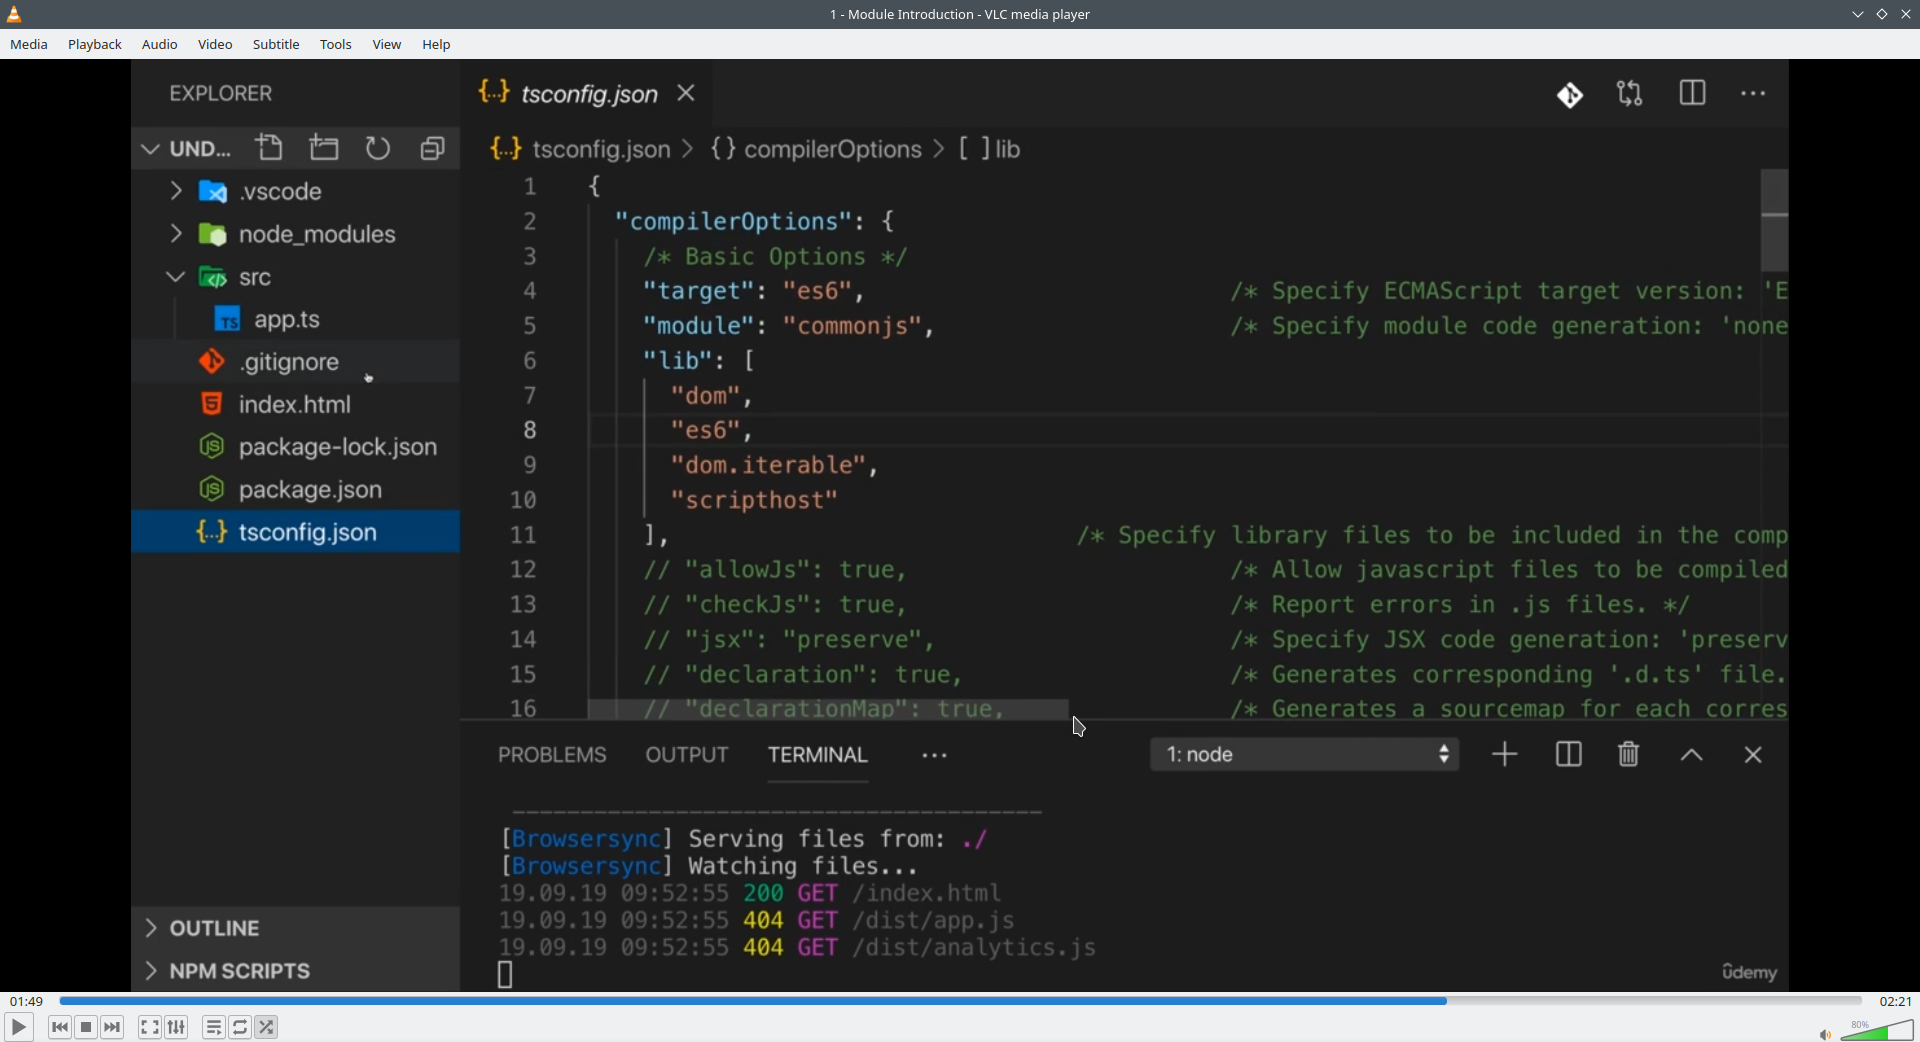Click the VLC cone icon in title bar

pyautogui.click(x=15, y=14)
